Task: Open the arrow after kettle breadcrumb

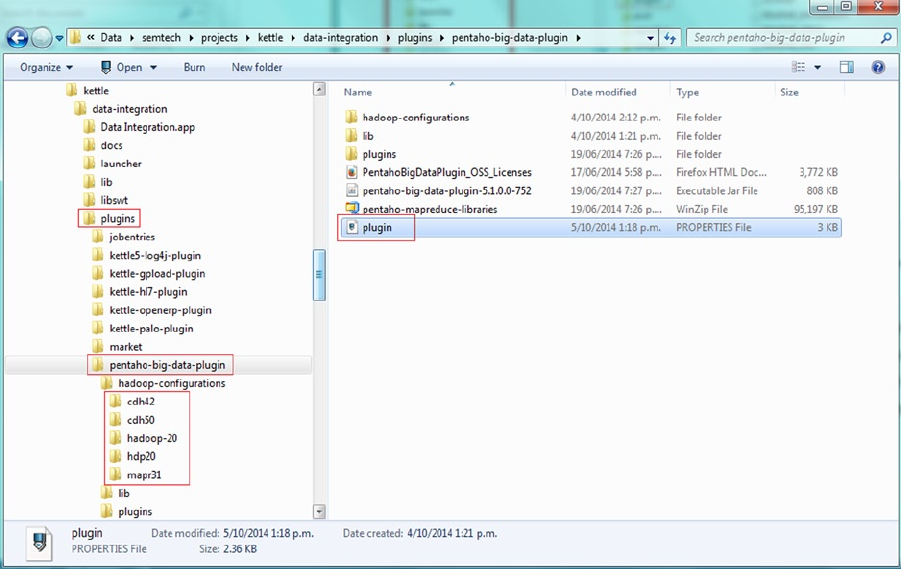Action: coord(293,38)
